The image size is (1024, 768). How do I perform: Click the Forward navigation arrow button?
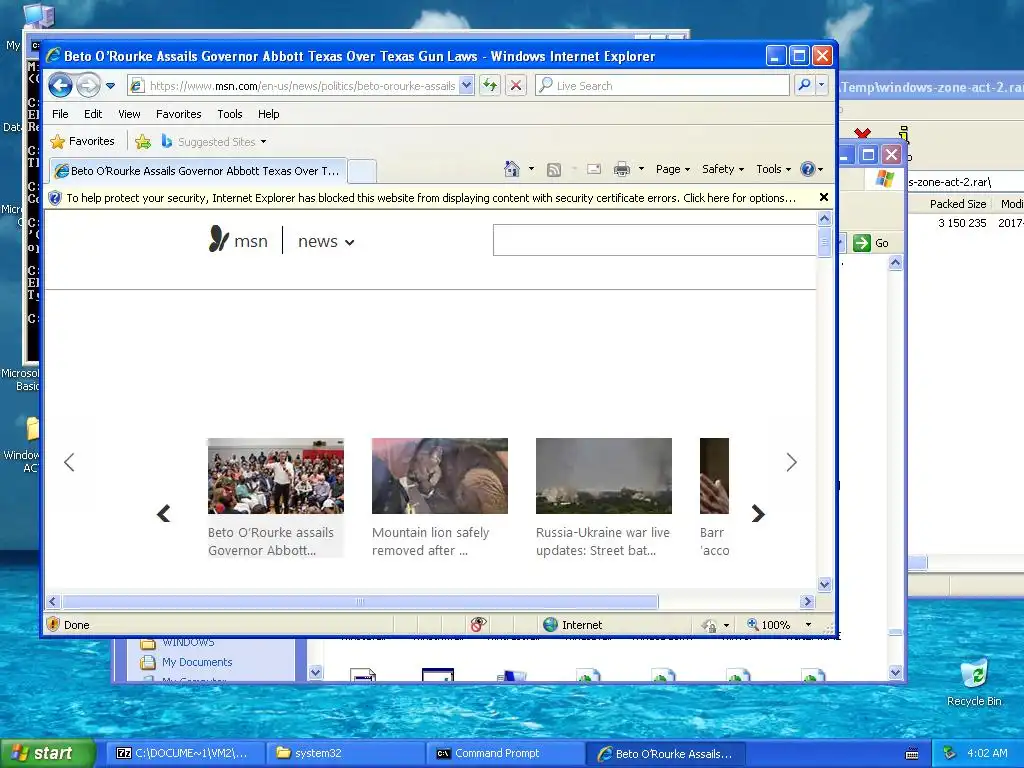(88, 86)
